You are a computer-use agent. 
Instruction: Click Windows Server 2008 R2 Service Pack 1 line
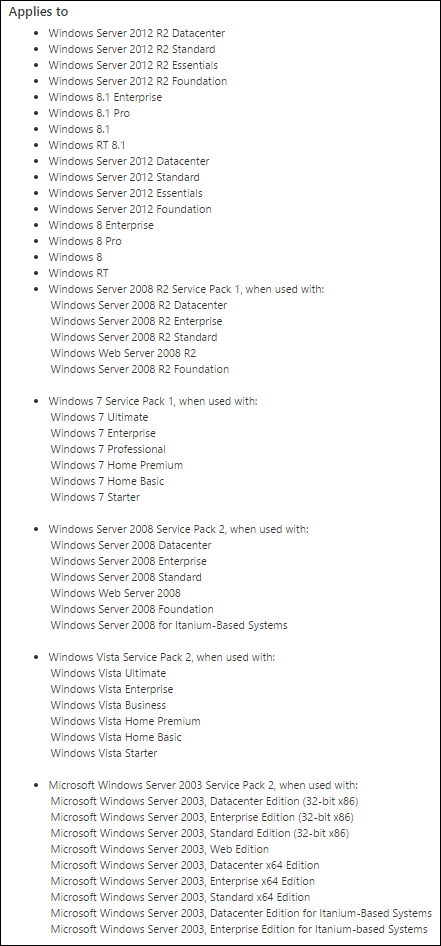(x=186, y=289)
